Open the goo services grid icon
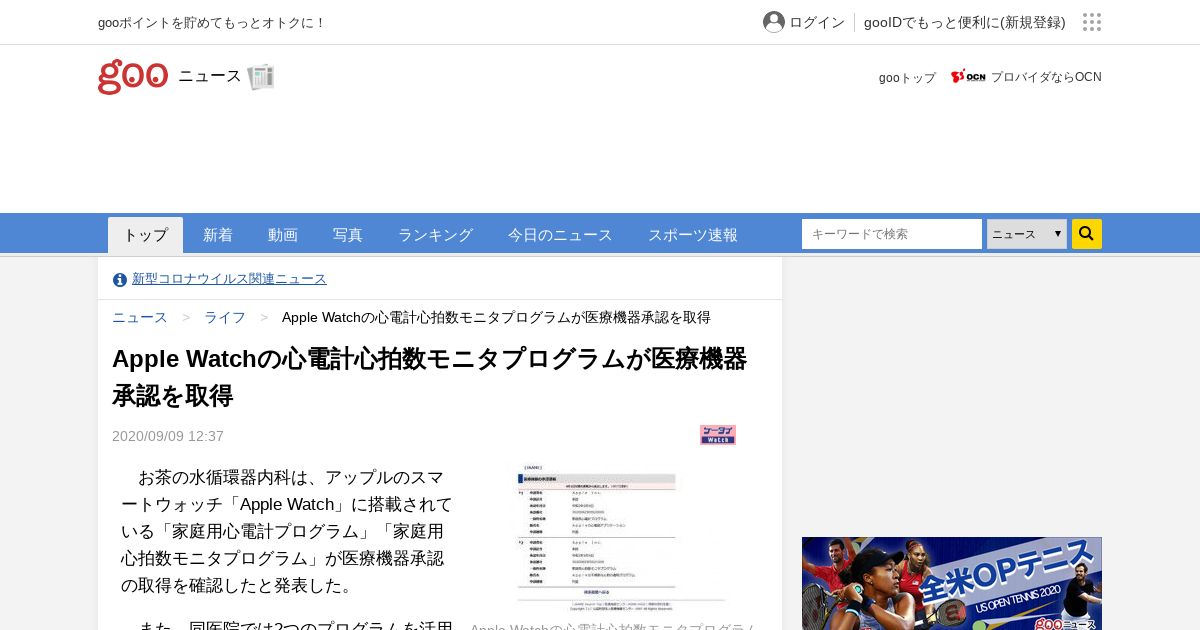1200x630 pixels. click(1092, 22)
